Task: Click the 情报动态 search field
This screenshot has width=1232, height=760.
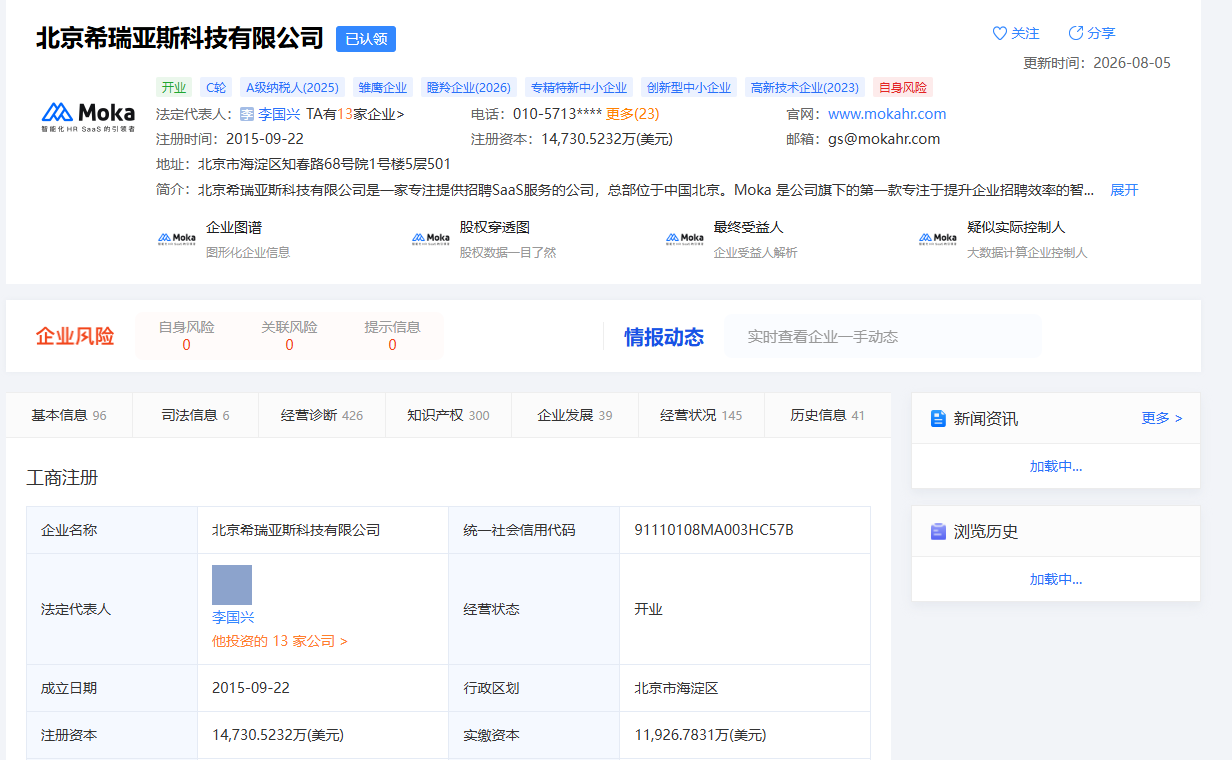Action: (x=882, y=337)
